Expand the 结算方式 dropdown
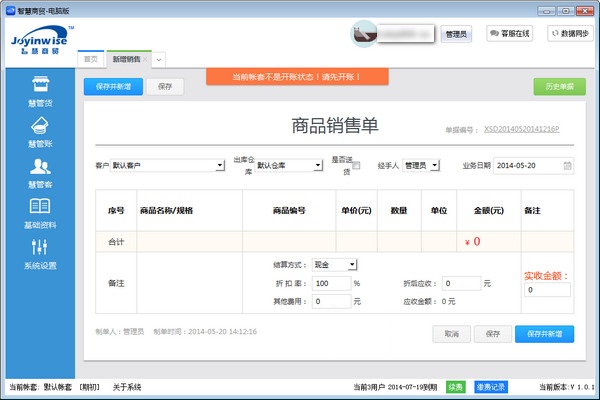Screen dimensions: 600x400 point(352,264)
